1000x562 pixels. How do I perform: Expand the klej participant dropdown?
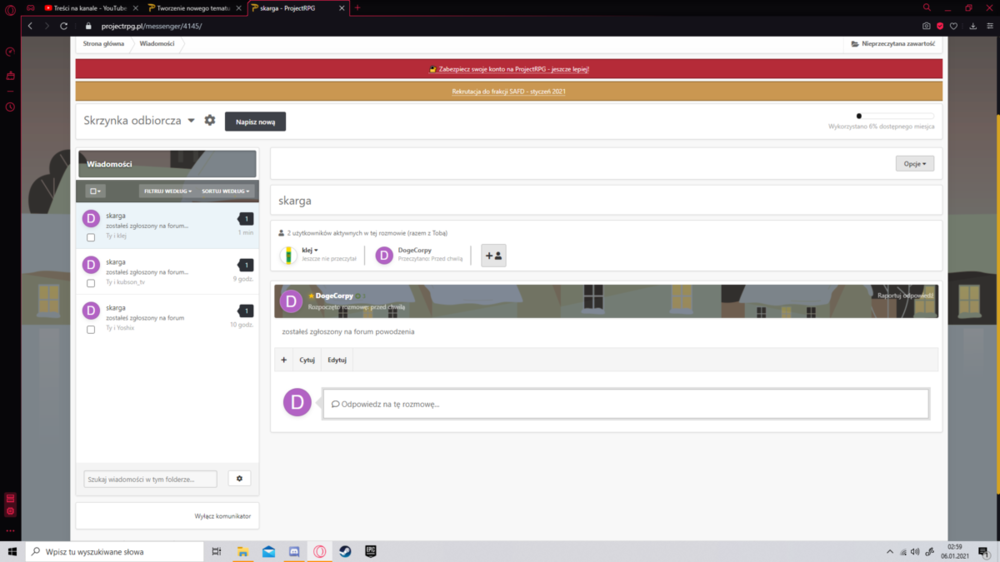(x=310, y=250)
